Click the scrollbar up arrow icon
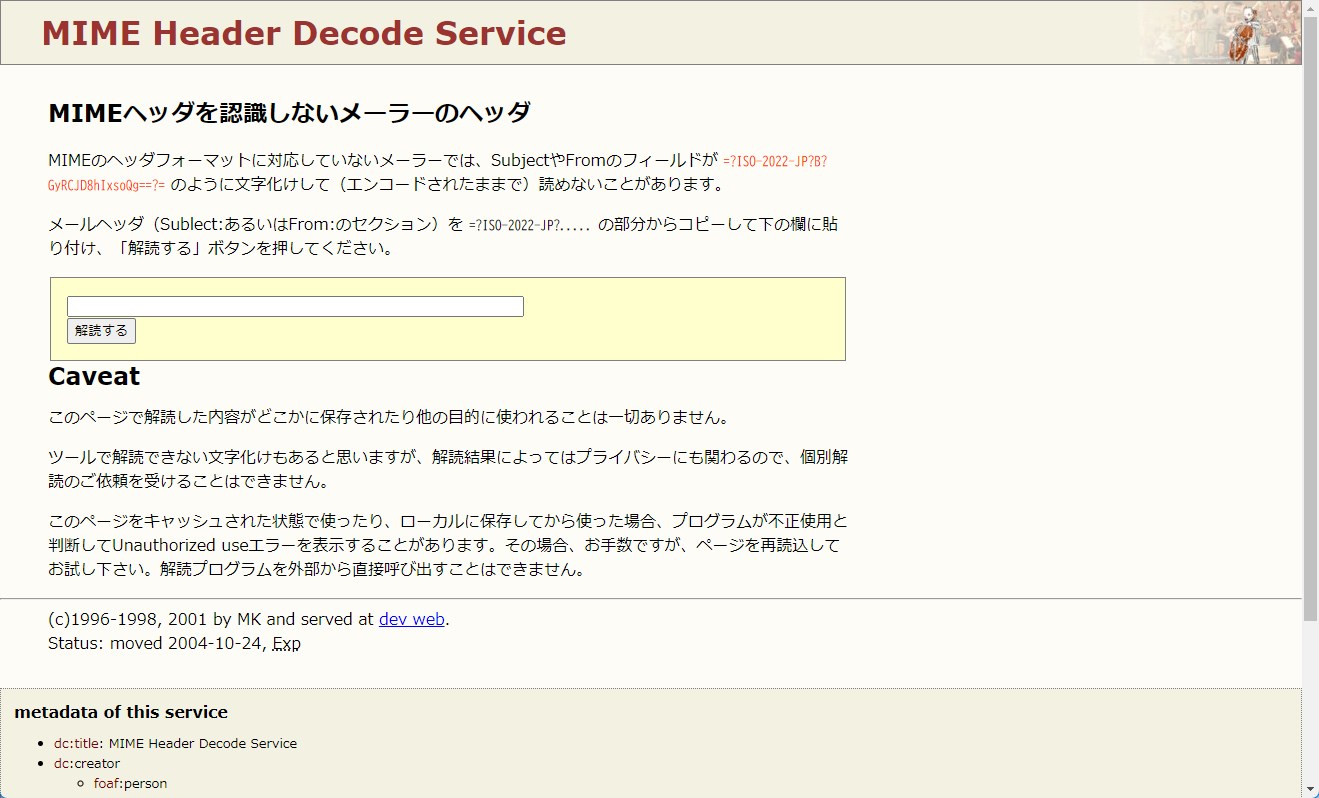This screenshot has height=798, width=1319. [x=1311, y=7]
